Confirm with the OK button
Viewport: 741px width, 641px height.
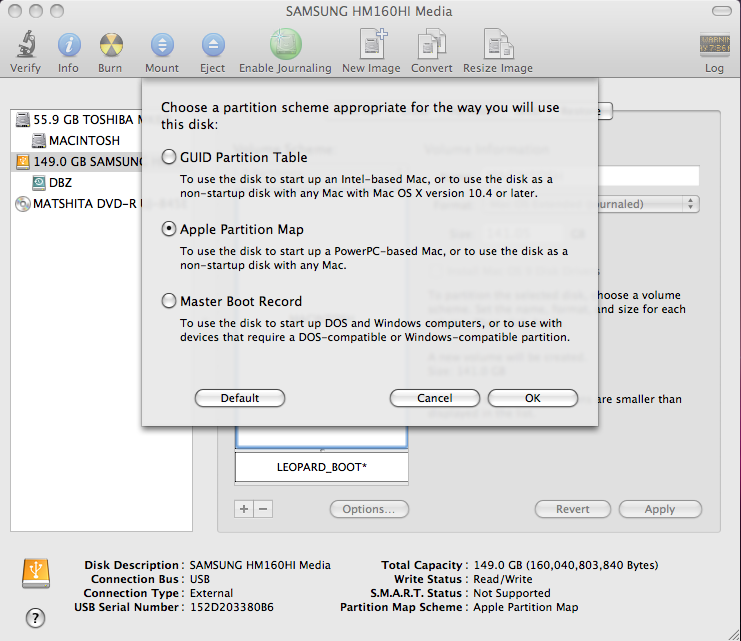533,398
